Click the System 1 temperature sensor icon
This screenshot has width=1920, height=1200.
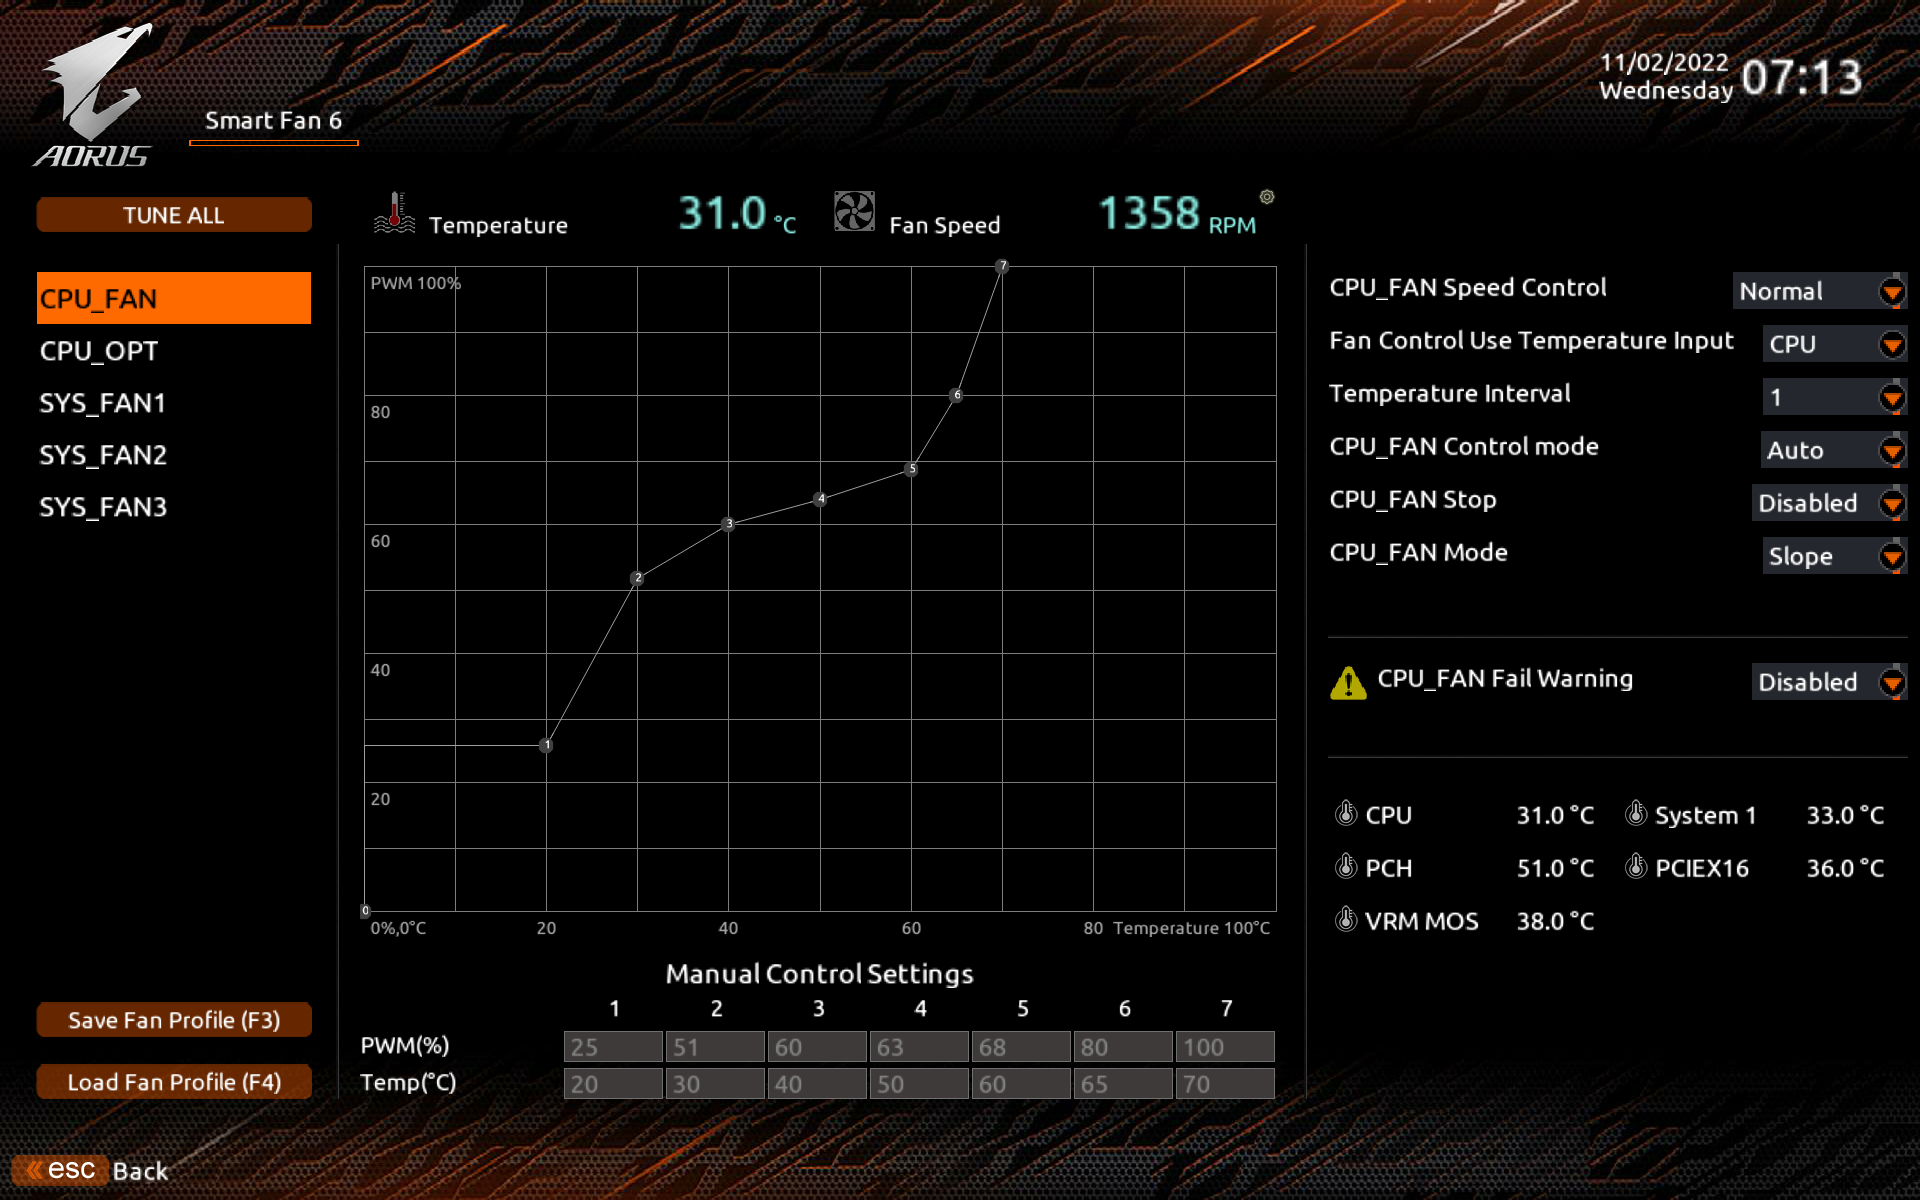click(x=1636, y=813)
